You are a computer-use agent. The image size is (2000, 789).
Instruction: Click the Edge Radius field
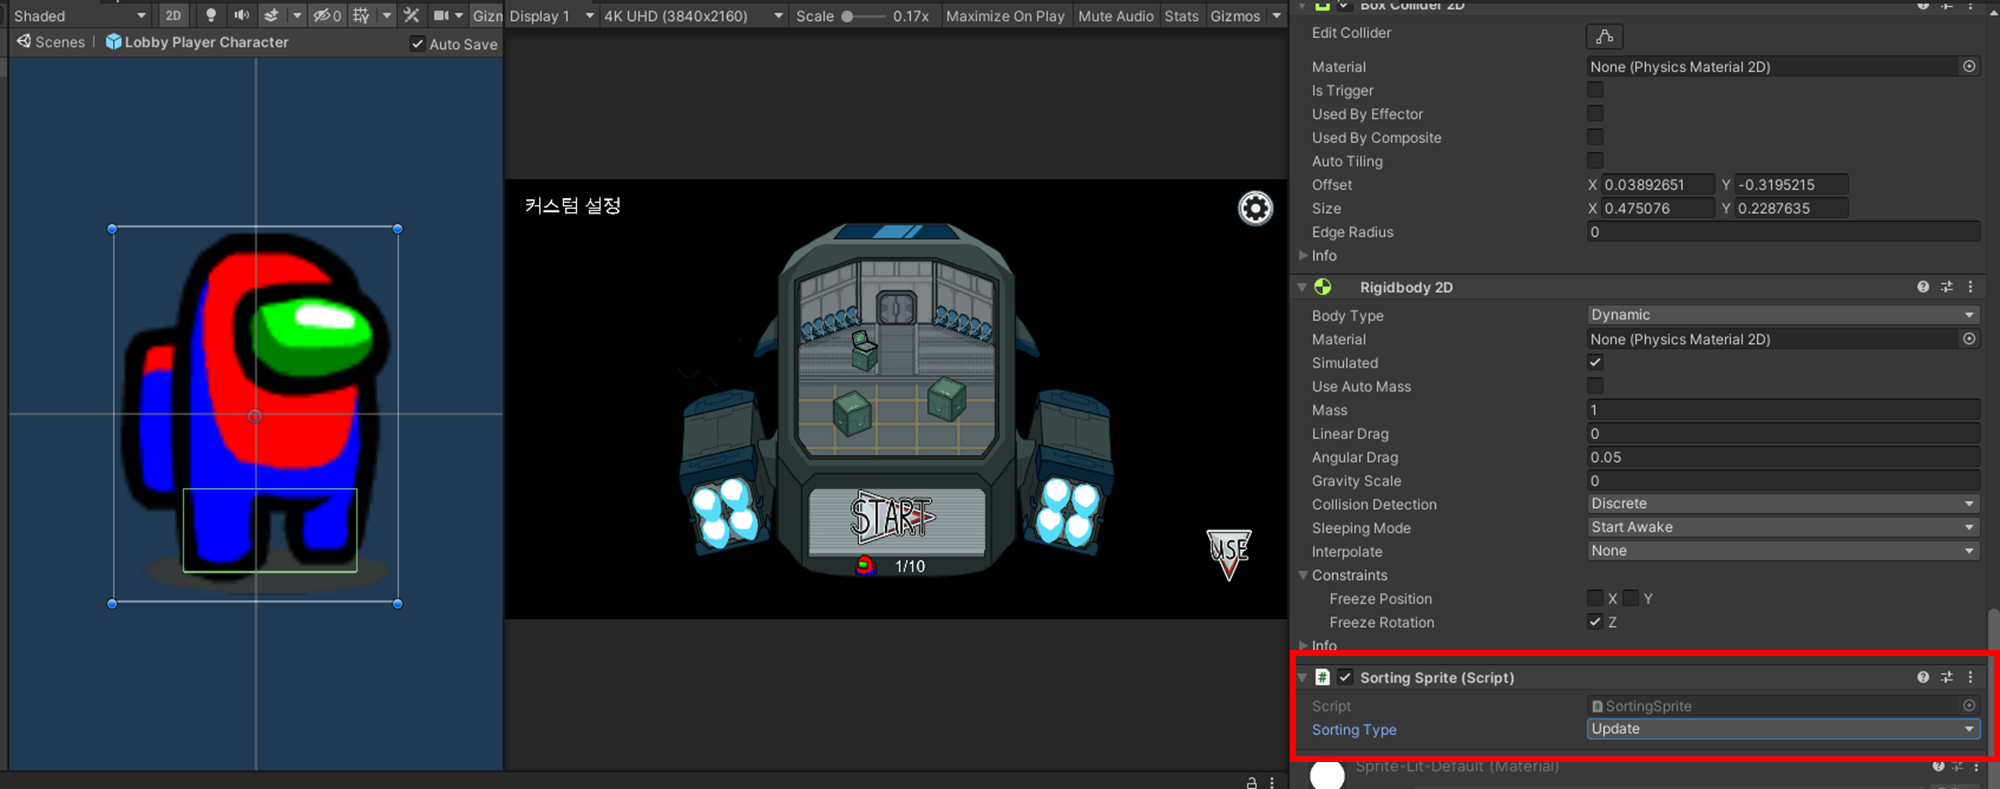1783,232
